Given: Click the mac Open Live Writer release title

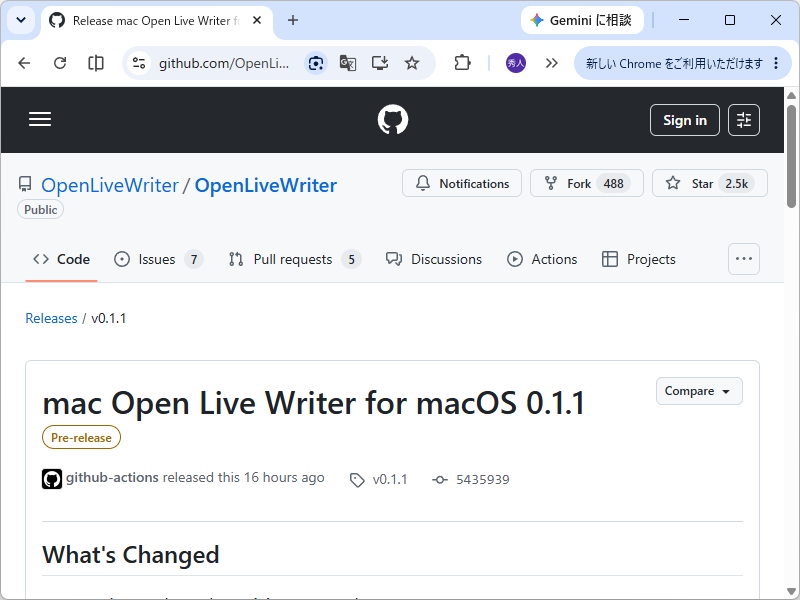Looking at the screenshot, I should (314, 403).
